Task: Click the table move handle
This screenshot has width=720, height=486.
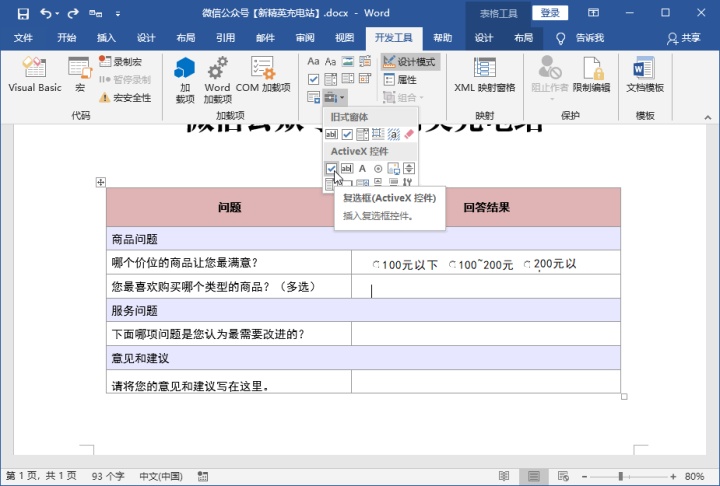Action: (101, 182)
